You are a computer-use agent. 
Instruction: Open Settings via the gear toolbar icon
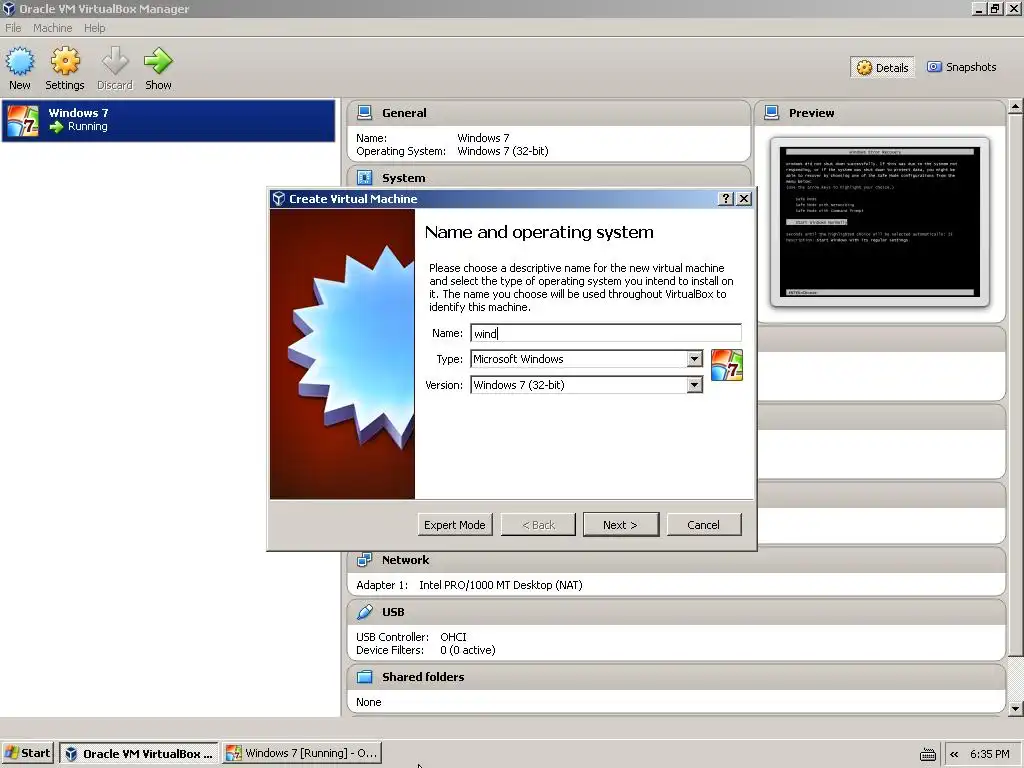pyautogui.click(x=65, y=61)
